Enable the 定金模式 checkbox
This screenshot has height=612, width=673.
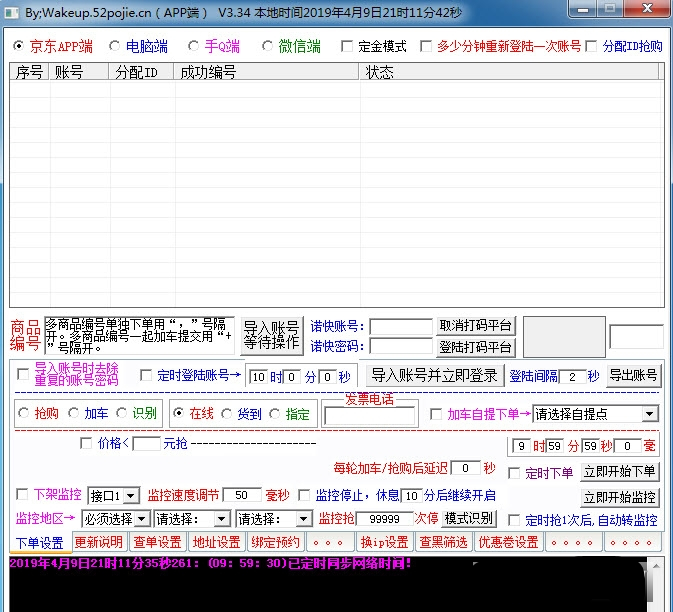[x=347, y=46]
